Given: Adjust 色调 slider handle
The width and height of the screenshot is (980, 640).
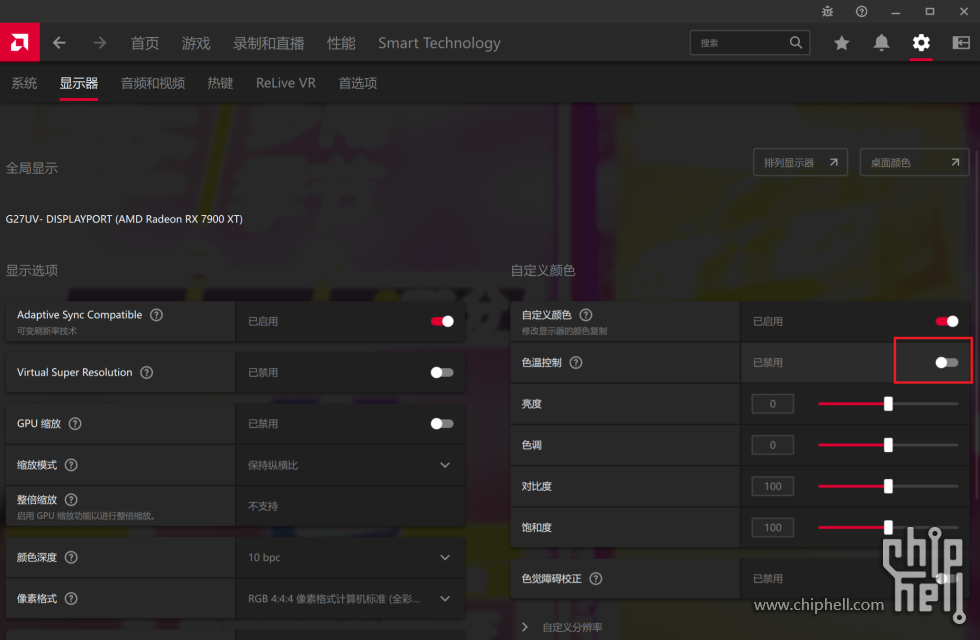Looking at the screenshot, I should tap(888, 445).
